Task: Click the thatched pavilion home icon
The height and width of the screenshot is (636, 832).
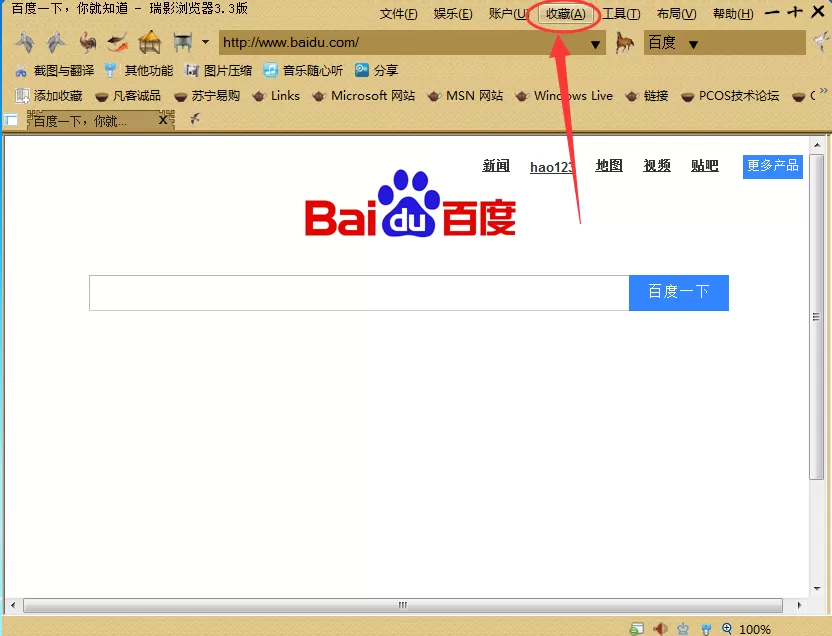Action: coord(150,42)
